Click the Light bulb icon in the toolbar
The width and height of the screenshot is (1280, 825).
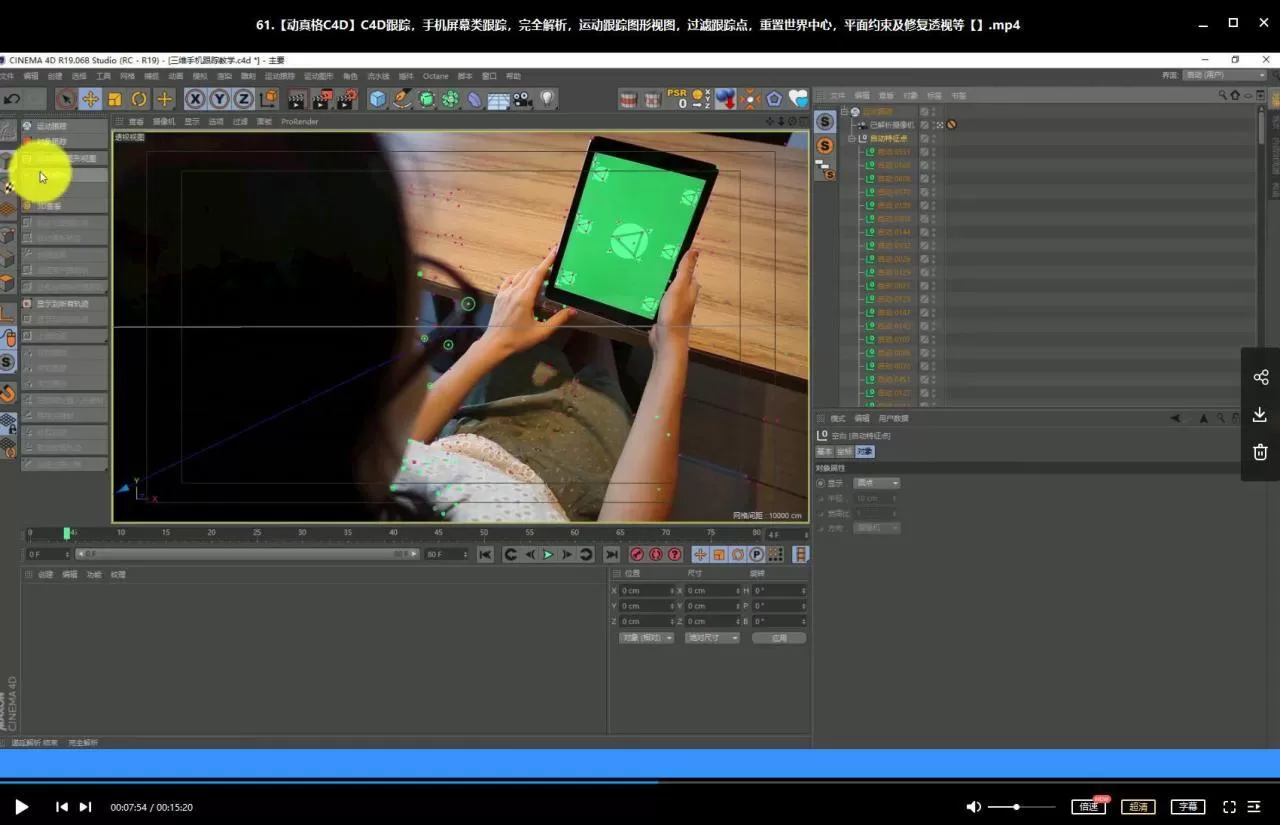pyautogui.click(x=547, y=98)
